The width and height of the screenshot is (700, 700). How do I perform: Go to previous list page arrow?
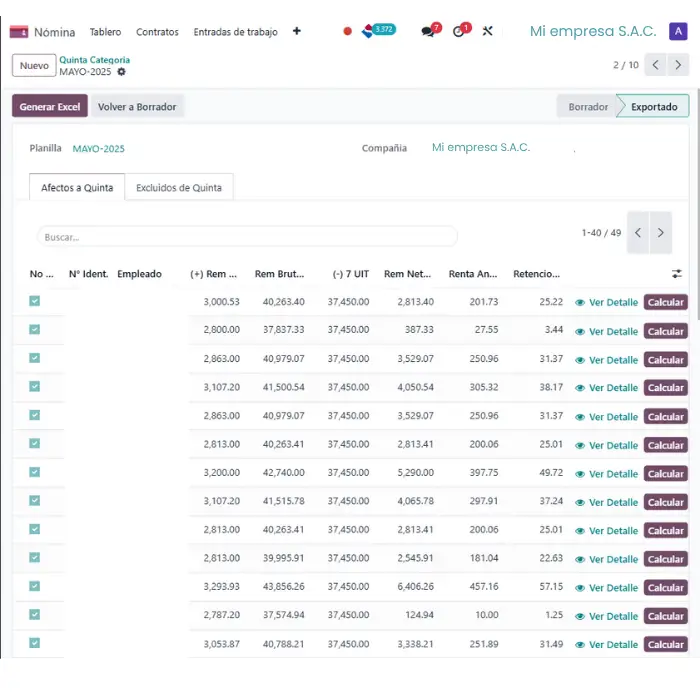point(638,233)
